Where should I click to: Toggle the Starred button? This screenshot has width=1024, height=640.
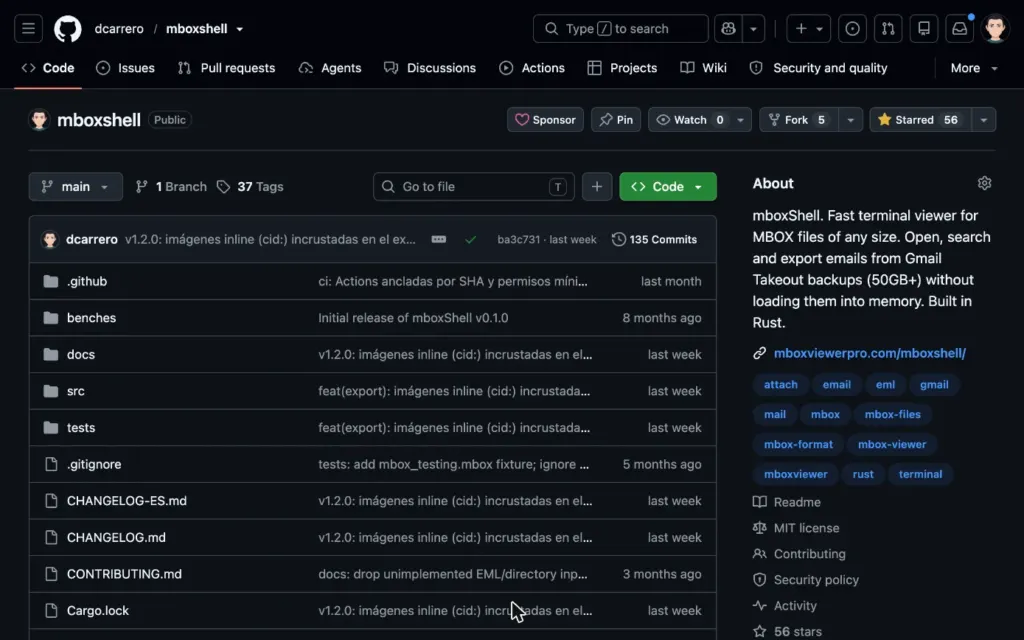[920, 120]
